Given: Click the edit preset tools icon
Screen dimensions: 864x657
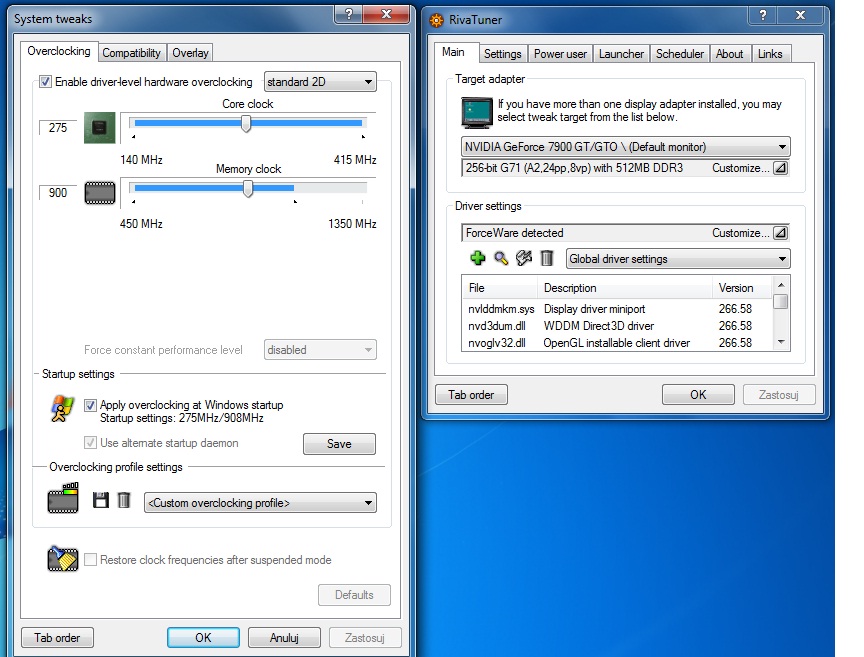Looking at the screenshot, I should coord(523,258).
